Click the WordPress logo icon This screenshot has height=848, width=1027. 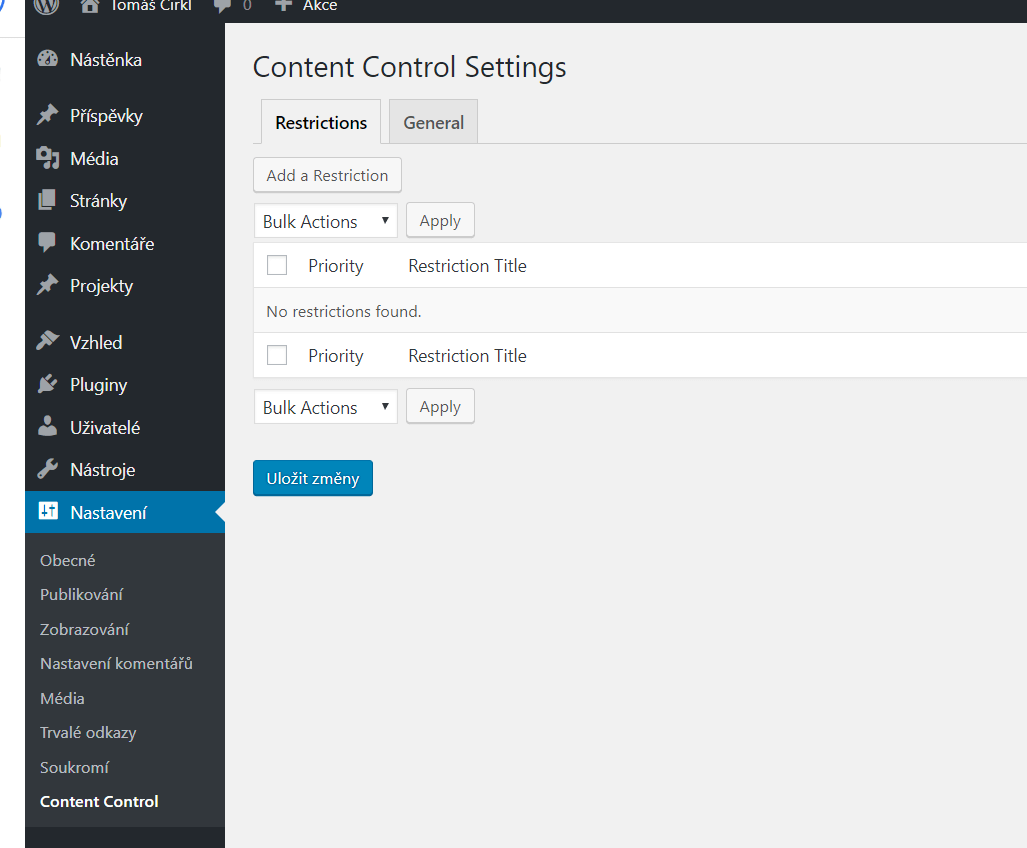tap(47, 5)
